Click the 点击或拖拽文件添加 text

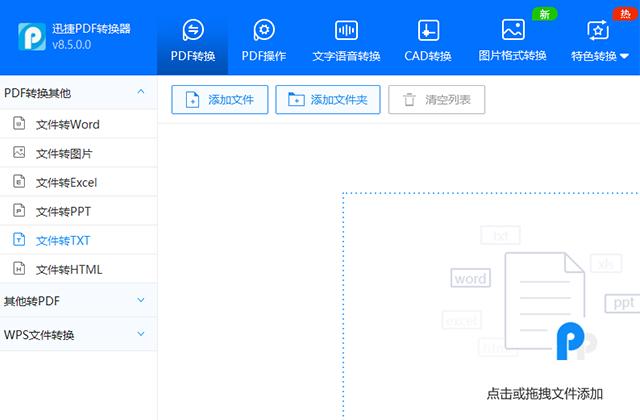point(544,394)
